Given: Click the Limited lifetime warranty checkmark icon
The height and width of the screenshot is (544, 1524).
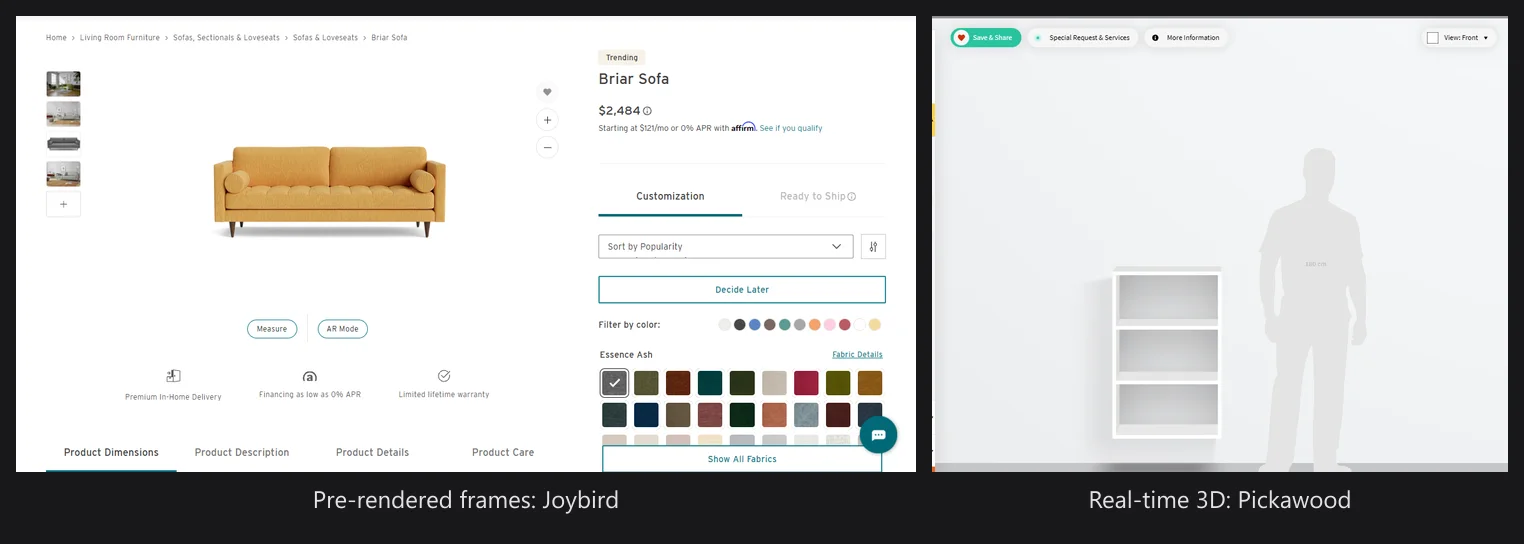Looking at the screenshot, I should coord(444,376).
